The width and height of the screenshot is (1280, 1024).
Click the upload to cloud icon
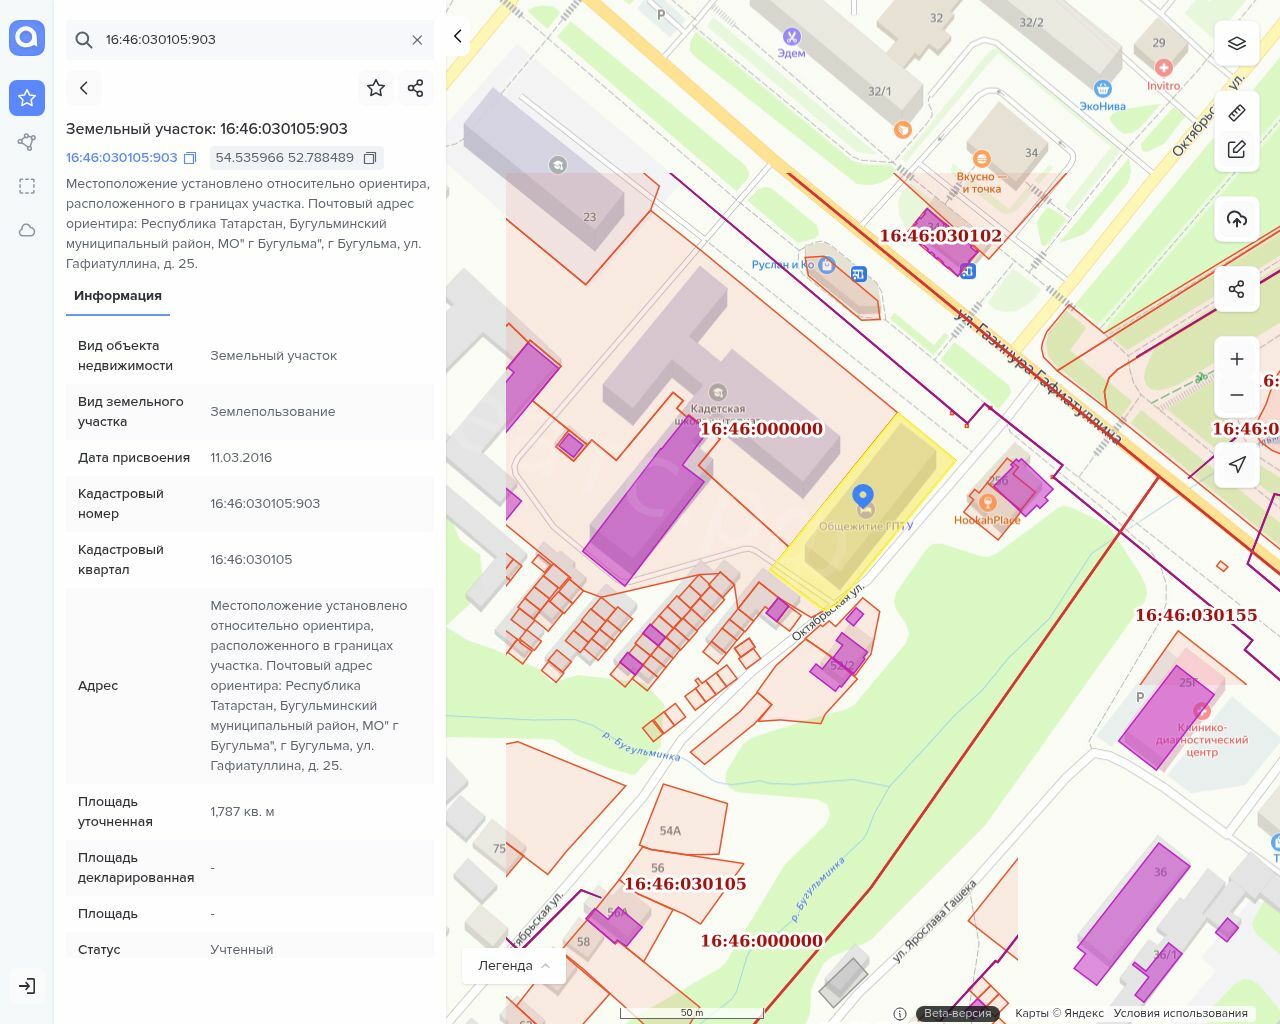(x=1236, y=219)
